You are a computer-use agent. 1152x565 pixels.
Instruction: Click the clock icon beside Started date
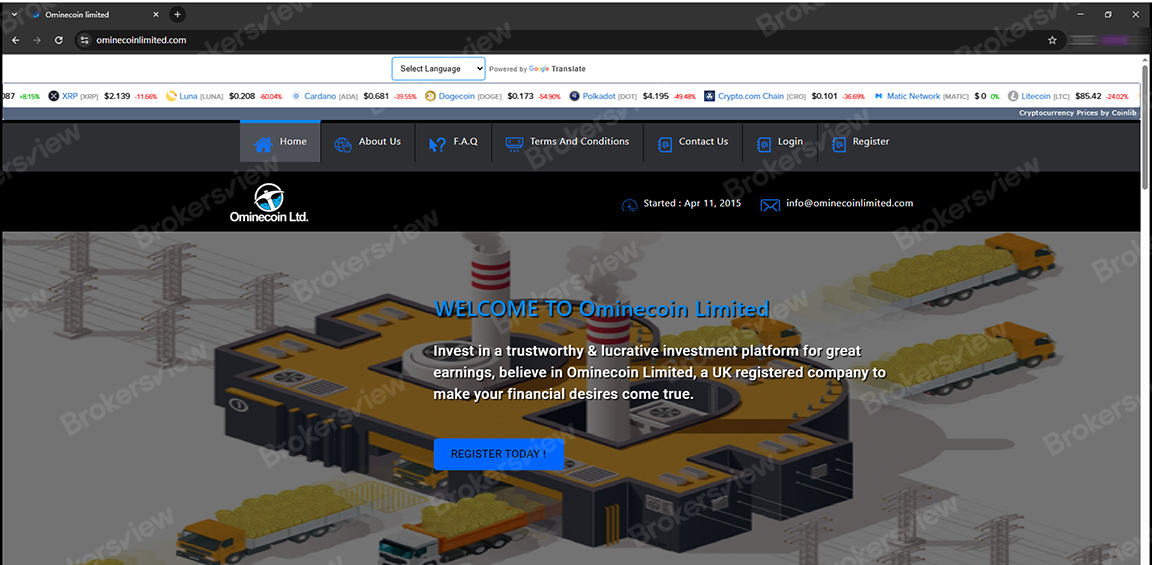(x=630, y=205)
